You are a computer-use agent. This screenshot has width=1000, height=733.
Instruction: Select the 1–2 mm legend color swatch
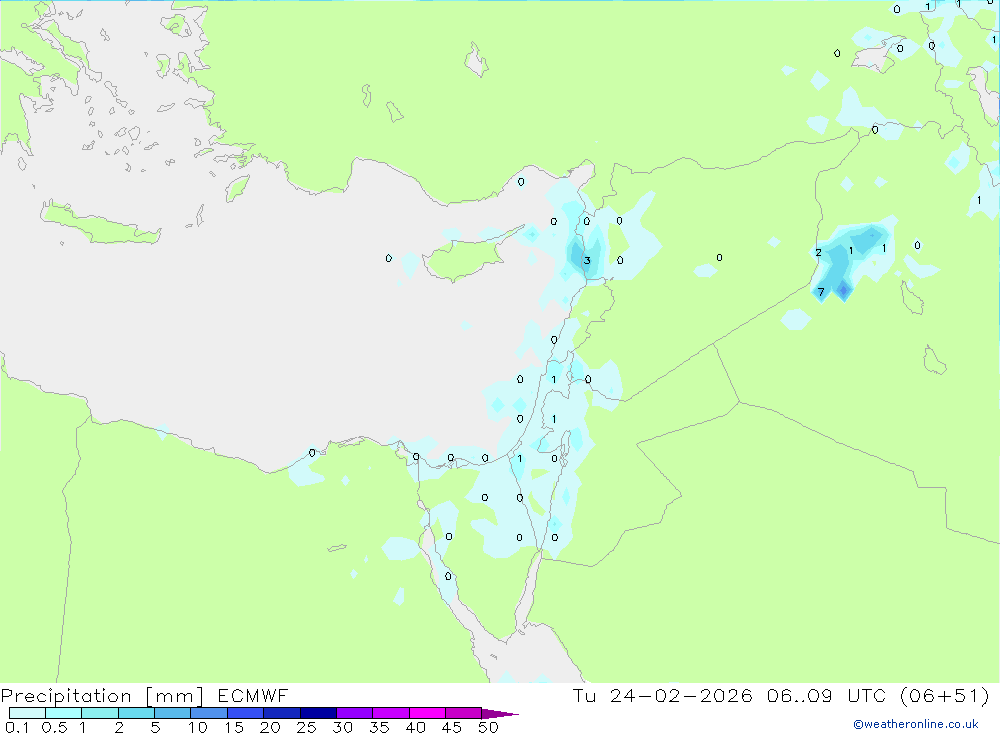coord(99,713)
